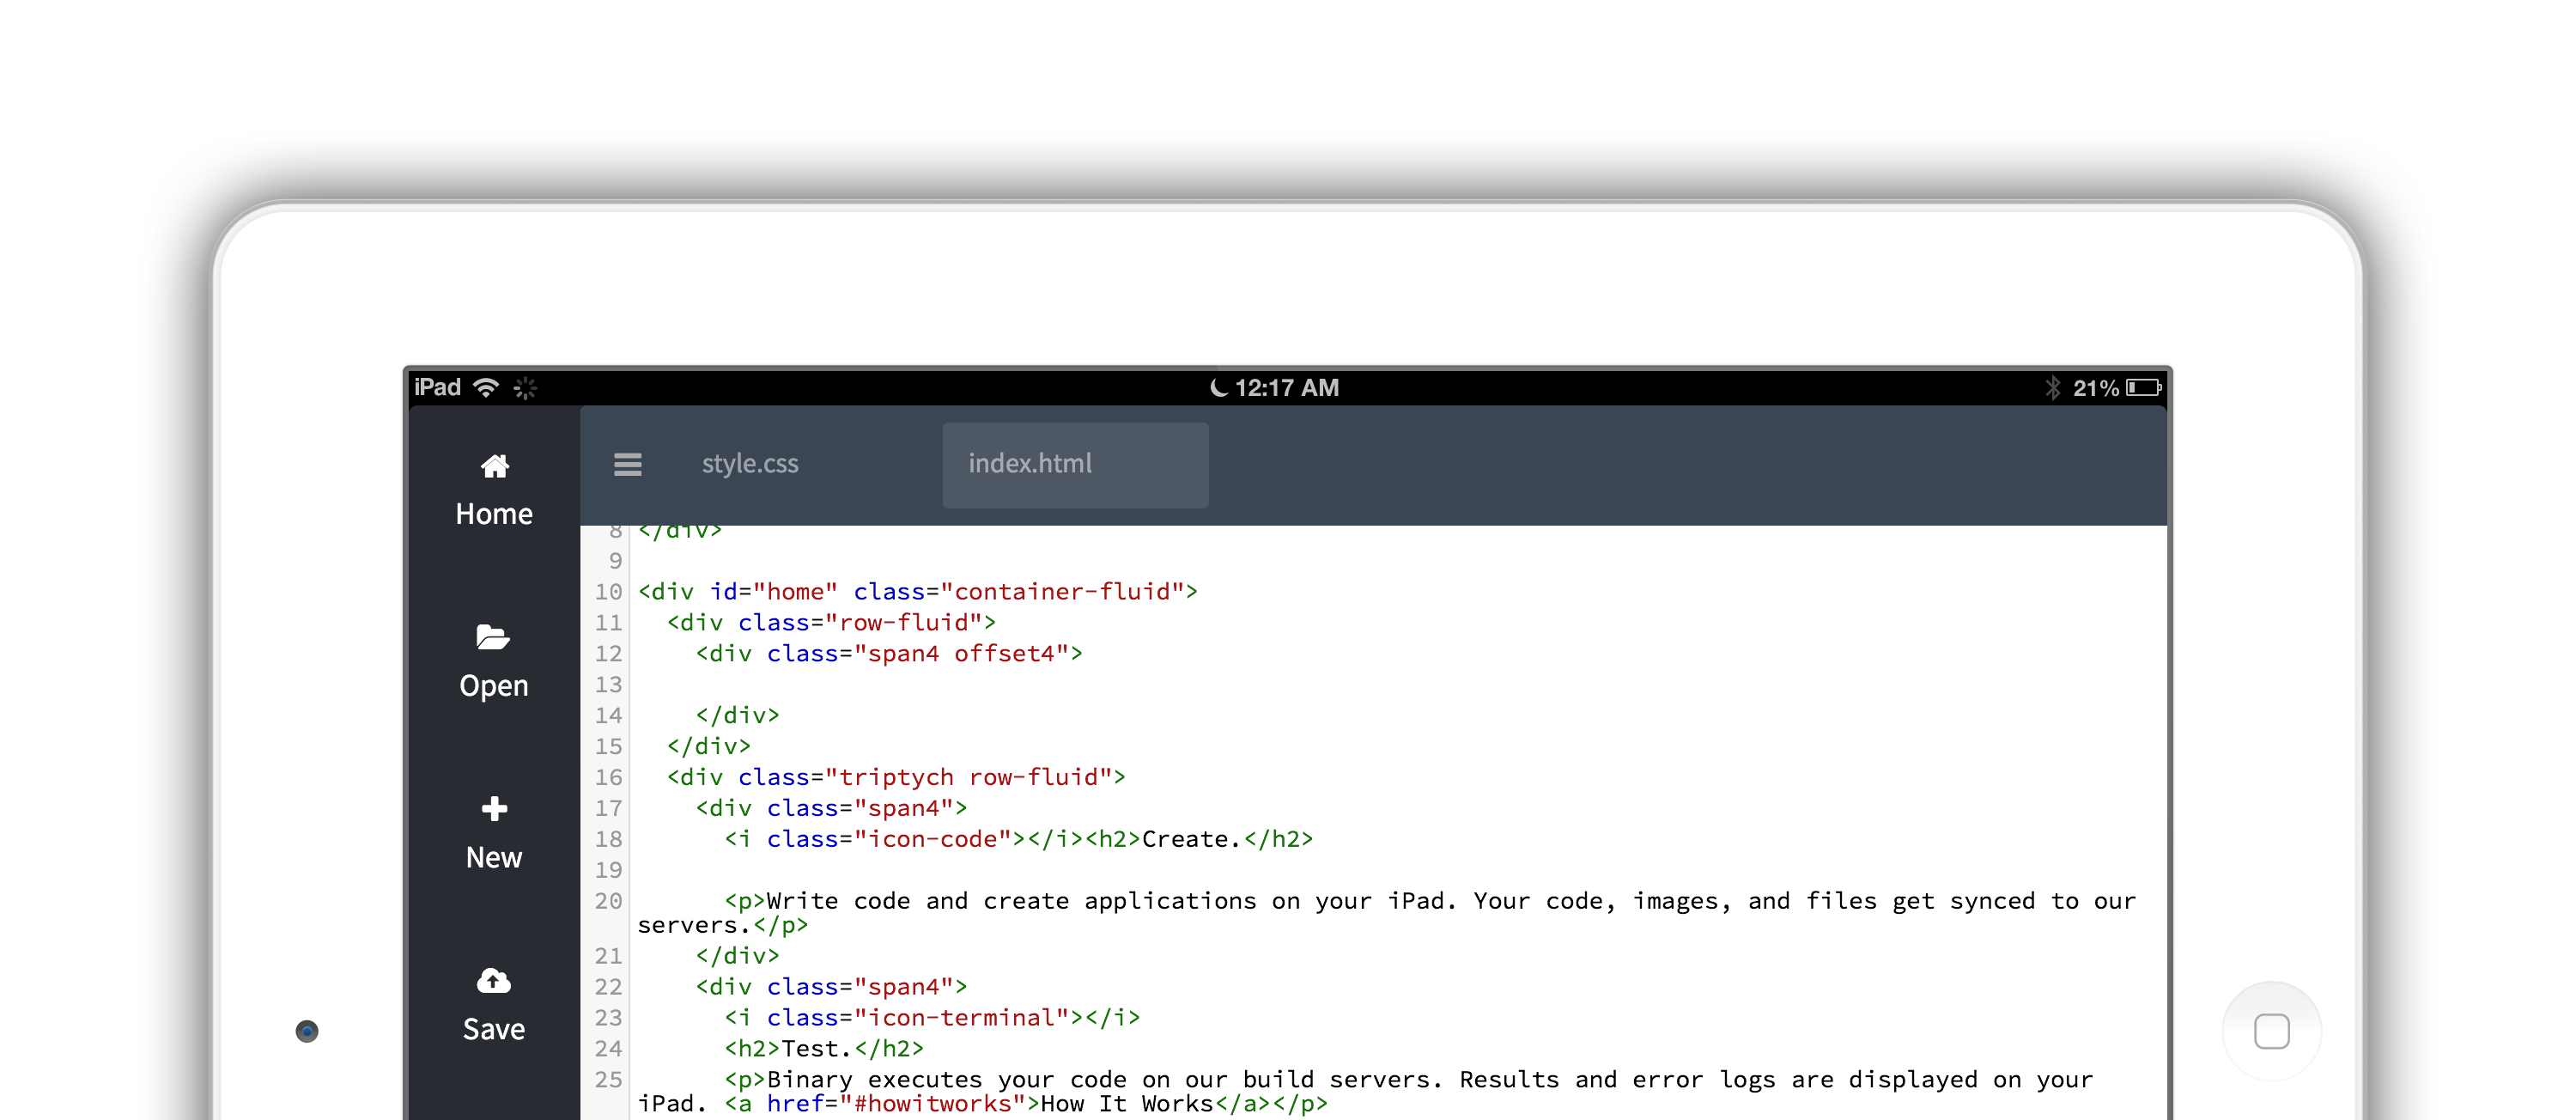Switch to the style.css tab
2576x1120 pixels.
click(x=750, y=464)
